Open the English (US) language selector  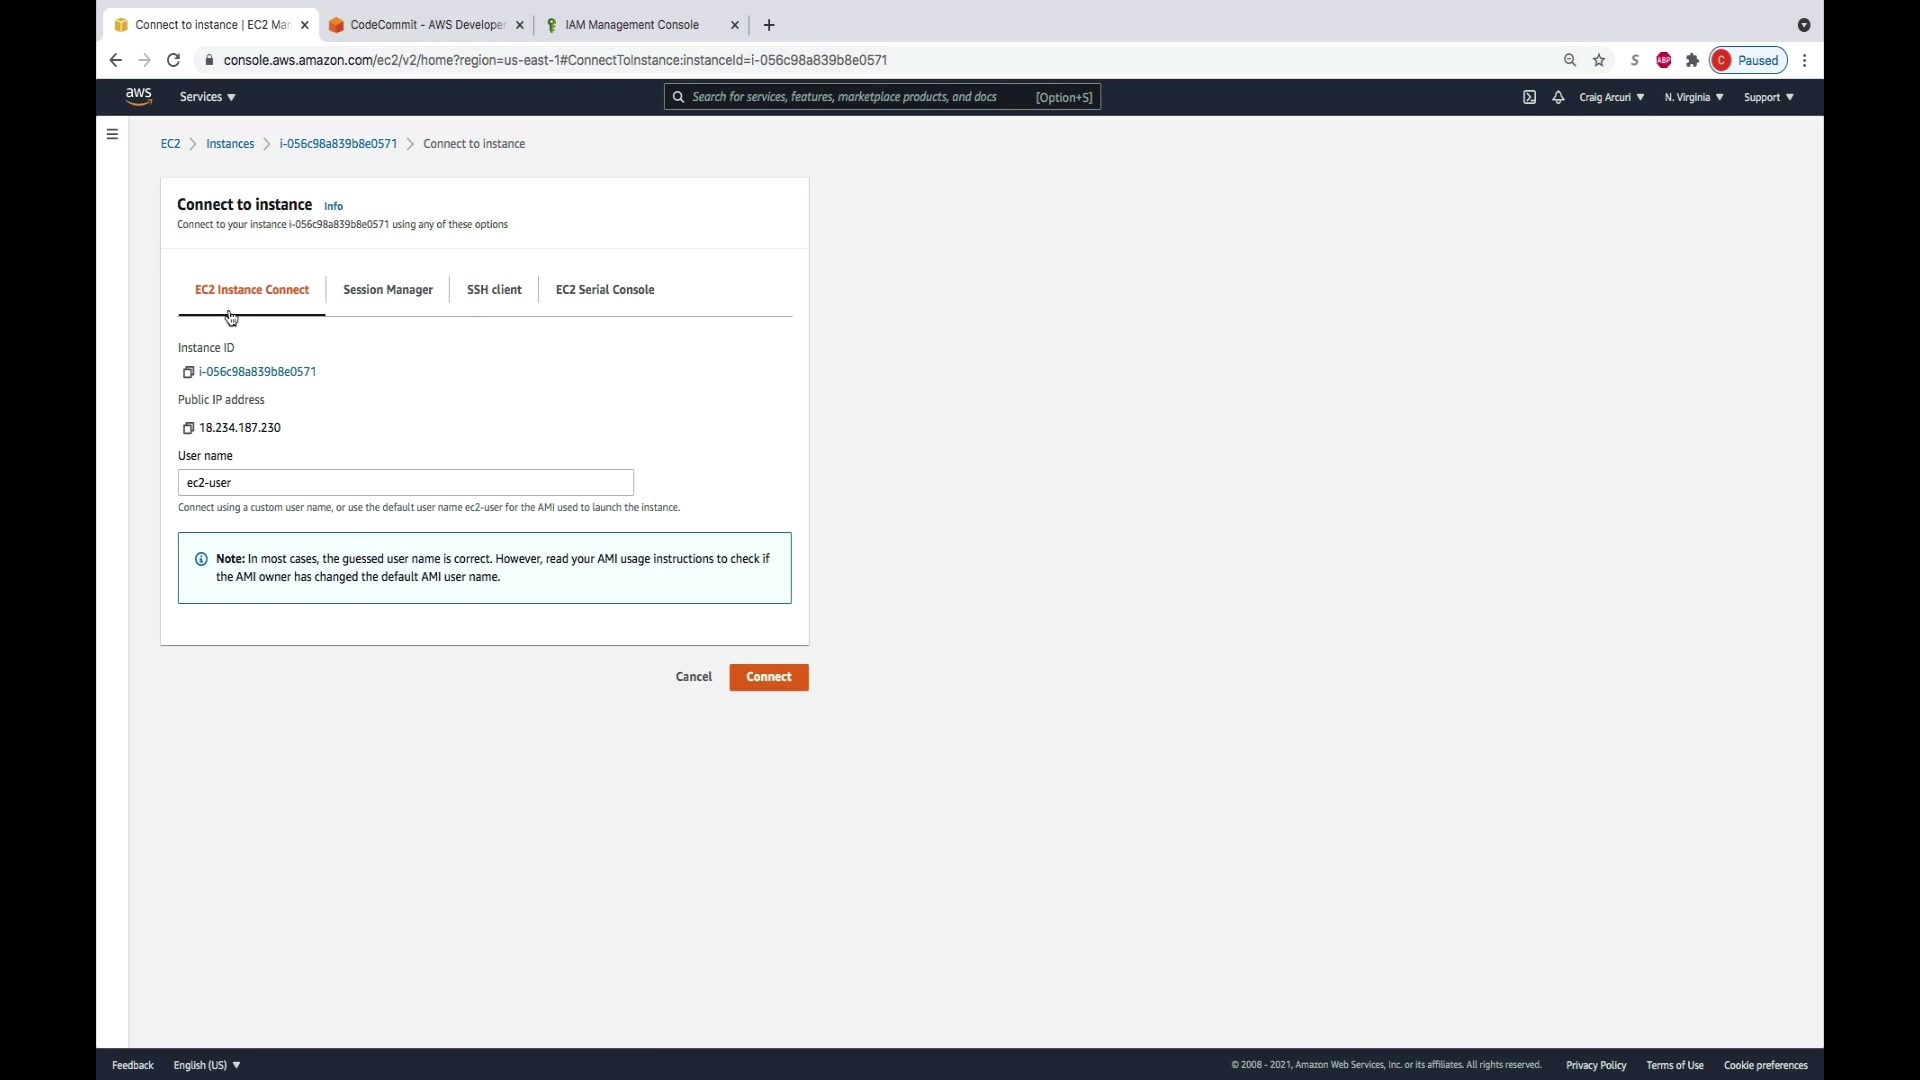207,1065
